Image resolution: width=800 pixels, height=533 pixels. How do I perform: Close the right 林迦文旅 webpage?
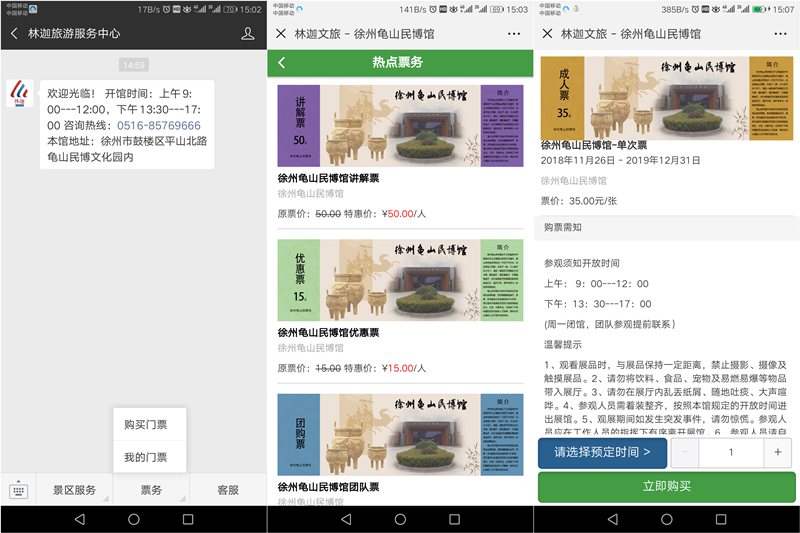click(547, 34)
